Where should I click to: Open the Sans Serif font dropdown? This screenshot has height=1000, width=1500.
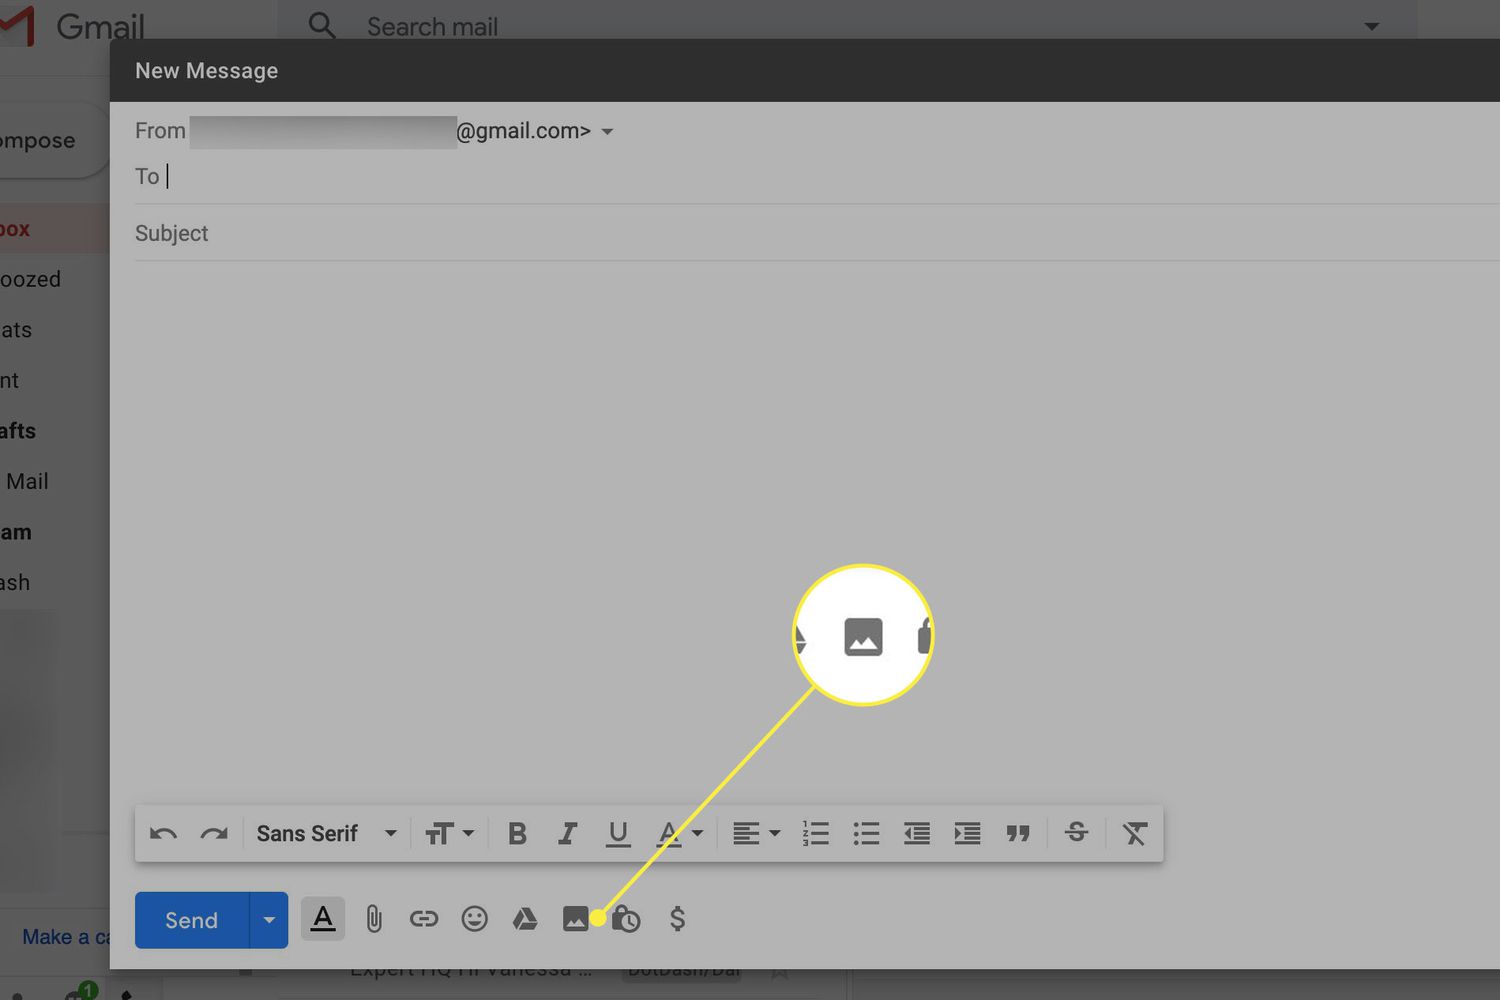click(327, 833)
